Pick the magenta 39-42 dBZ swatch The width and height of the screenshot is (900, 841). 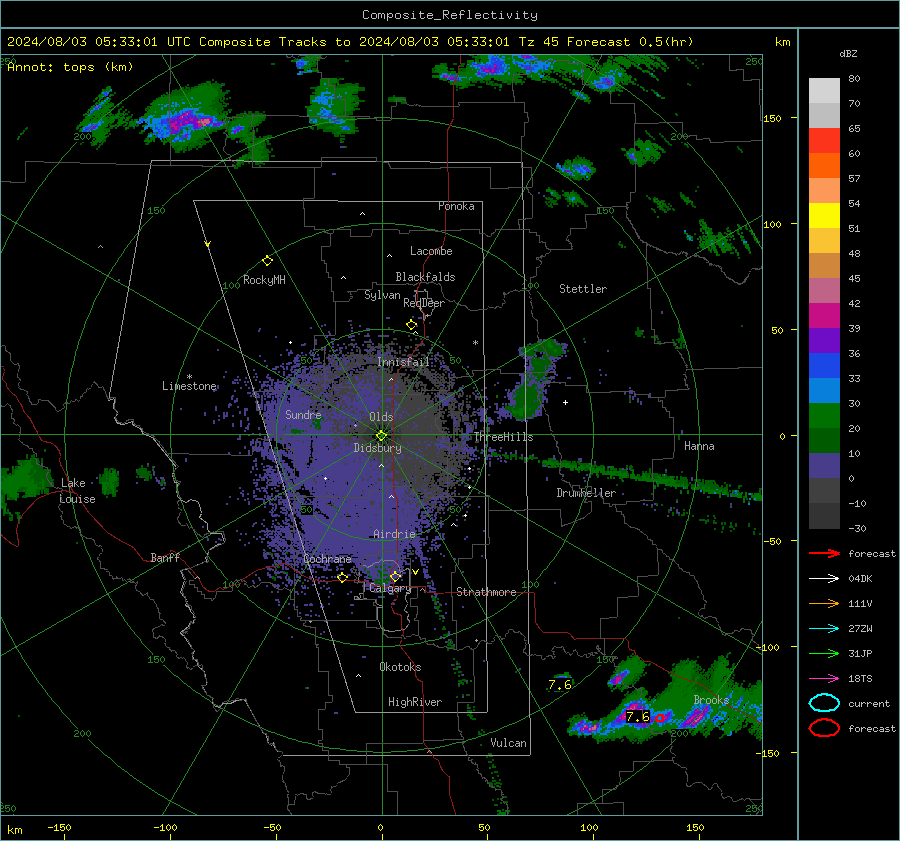[x=824, y=316]
